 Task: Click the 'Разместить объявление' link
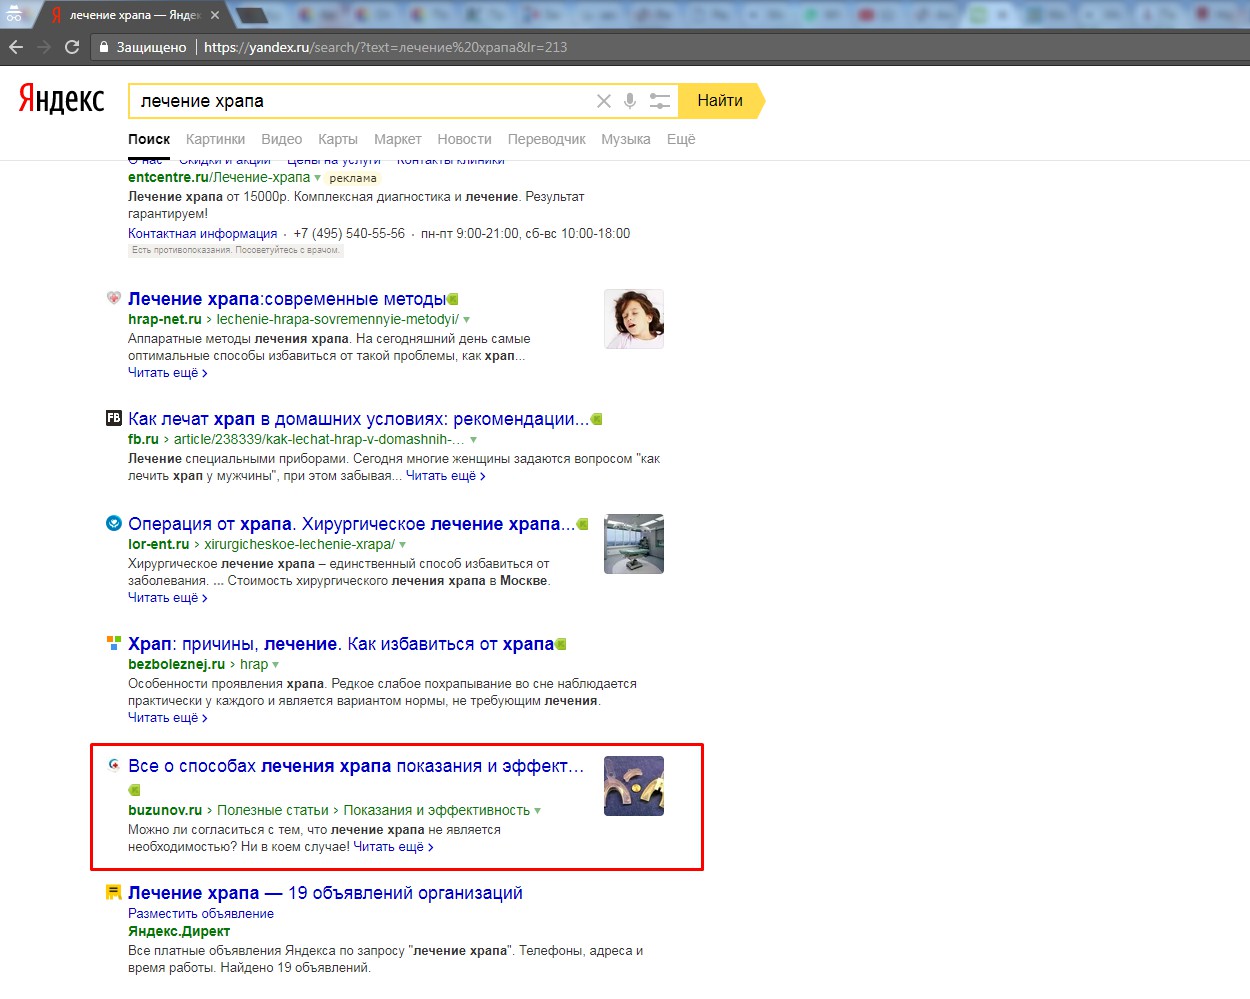(201, 913)
